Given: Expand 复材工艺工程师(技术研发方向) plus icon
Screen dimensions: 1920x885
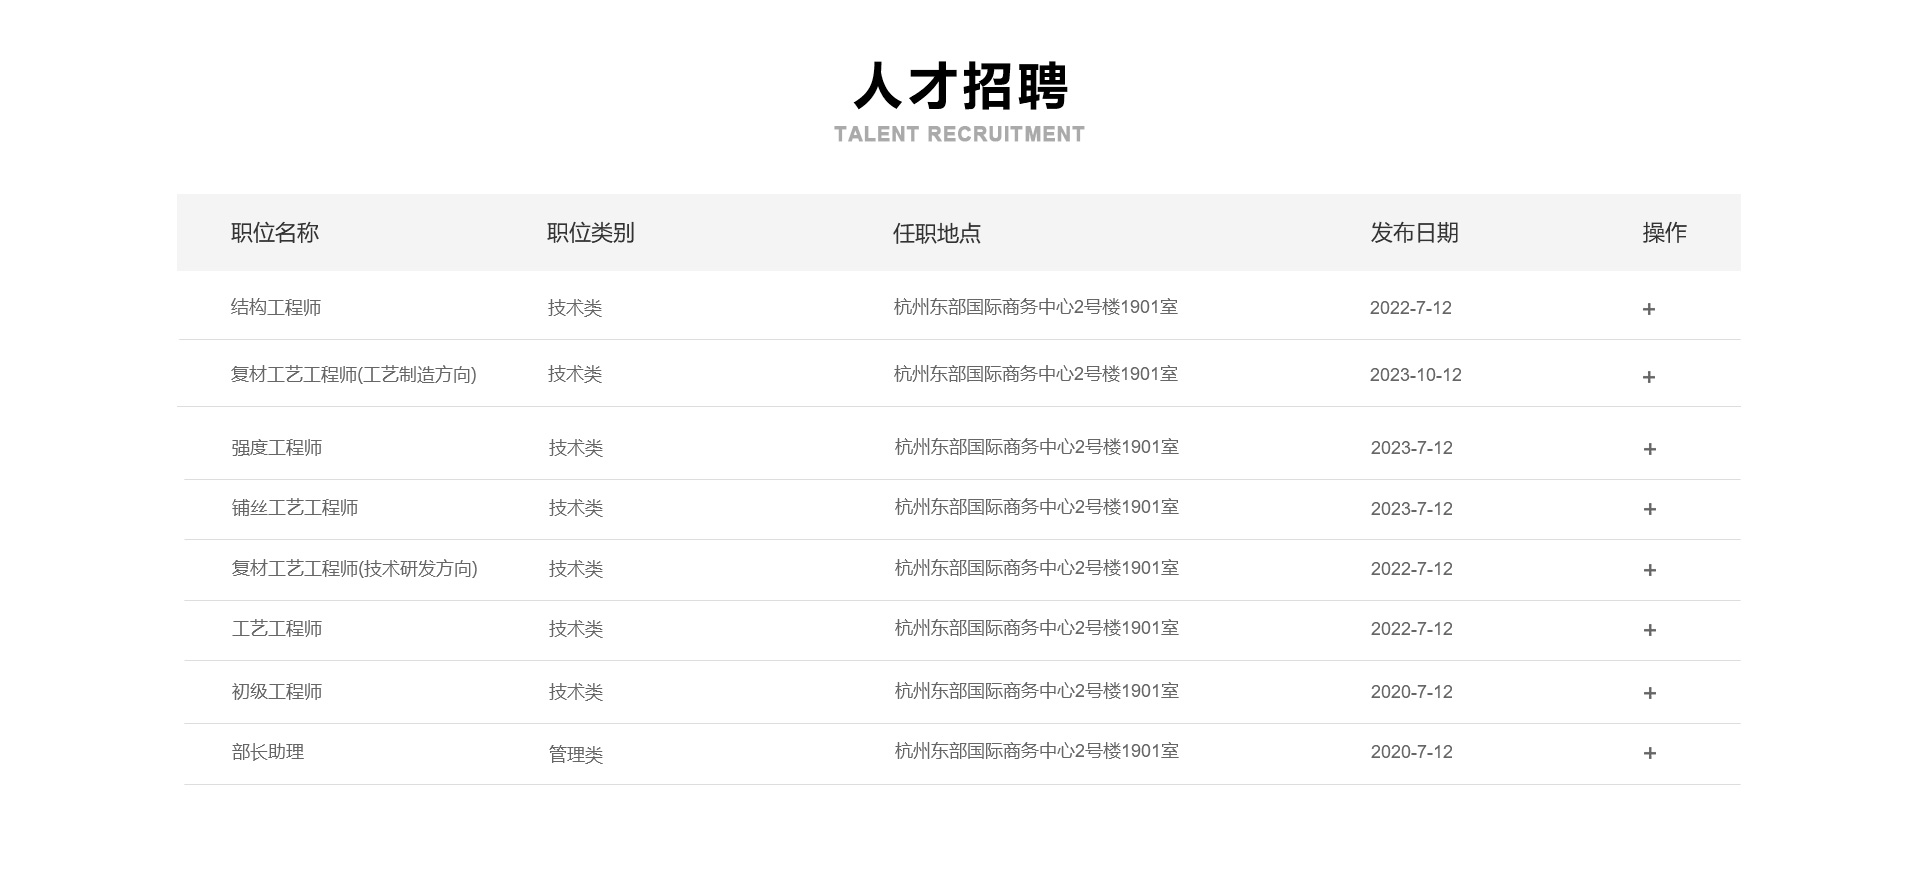Looking at the screenshot, I should pyautogui.click(x=1650, y=570).
